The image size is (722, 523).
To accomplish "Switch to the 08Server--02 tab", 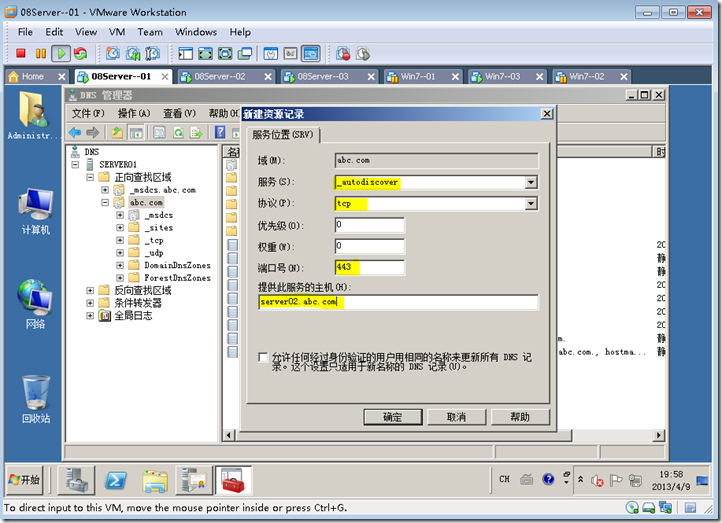I will [226, 76].
